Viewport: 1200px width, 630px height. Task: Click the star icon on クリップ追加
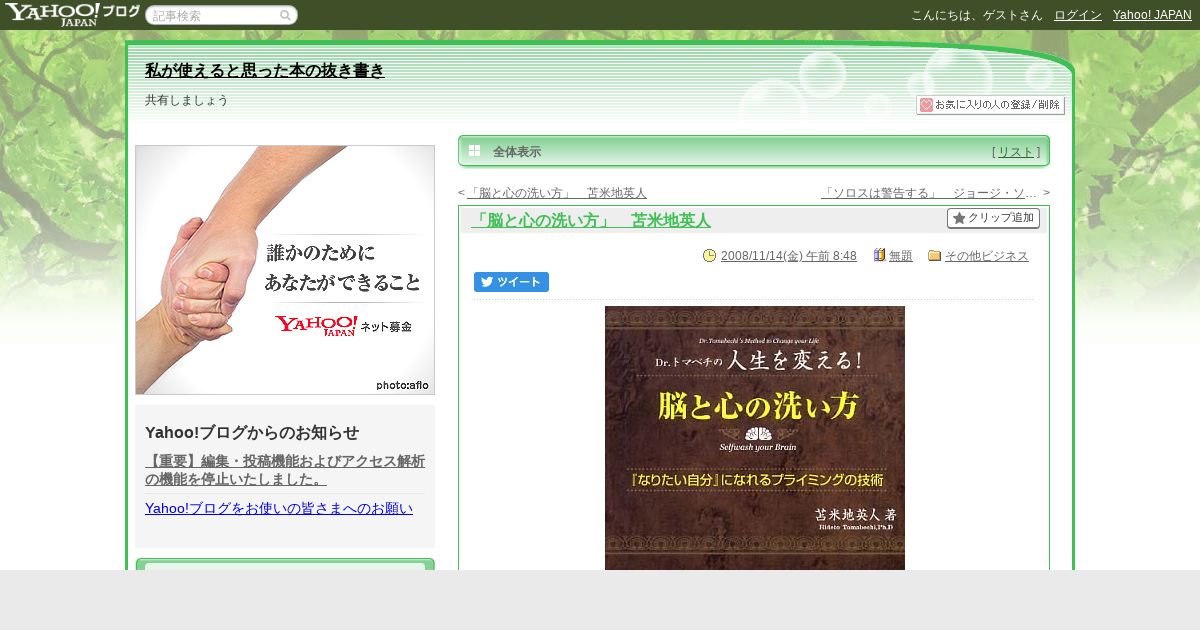[x=958, y=218]
